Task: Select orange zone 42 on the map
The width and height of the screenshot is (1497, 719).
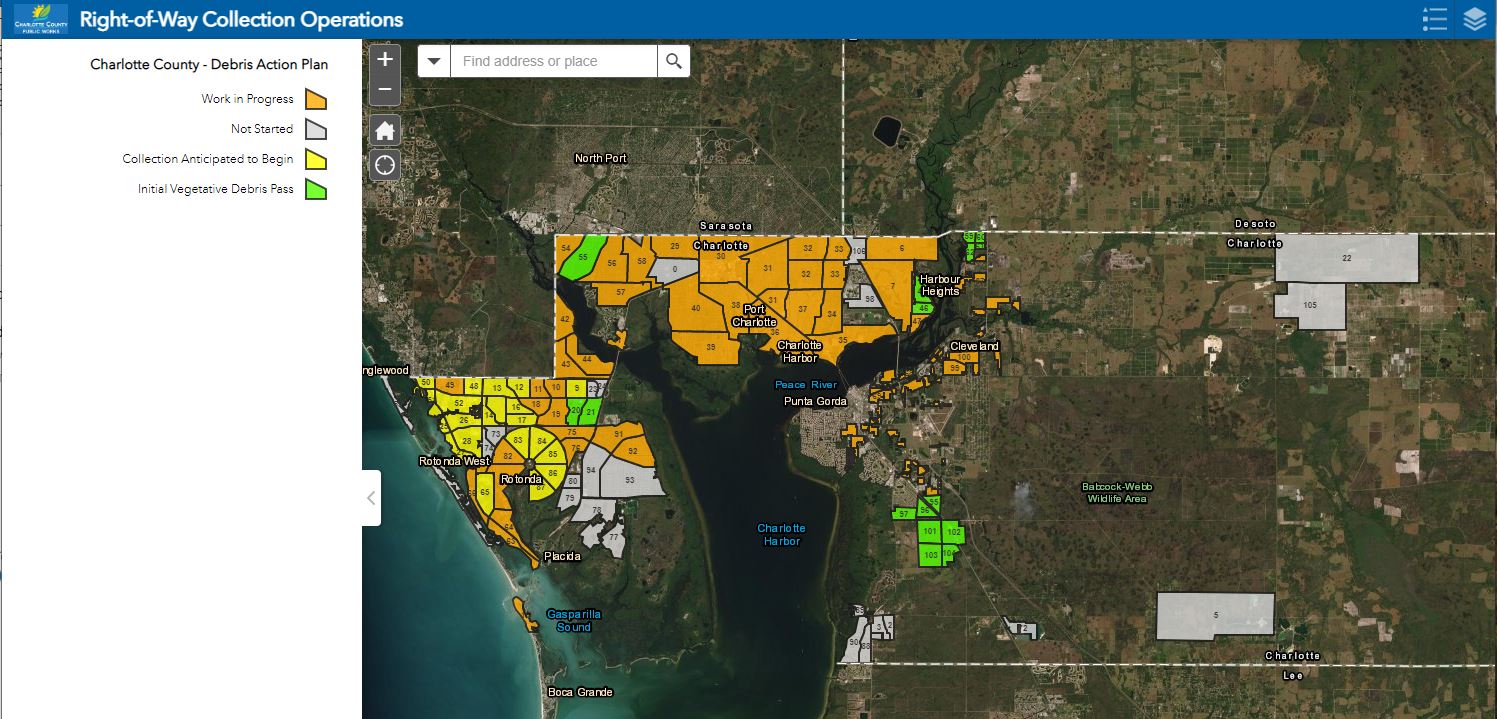Action: tap(565, 319)
